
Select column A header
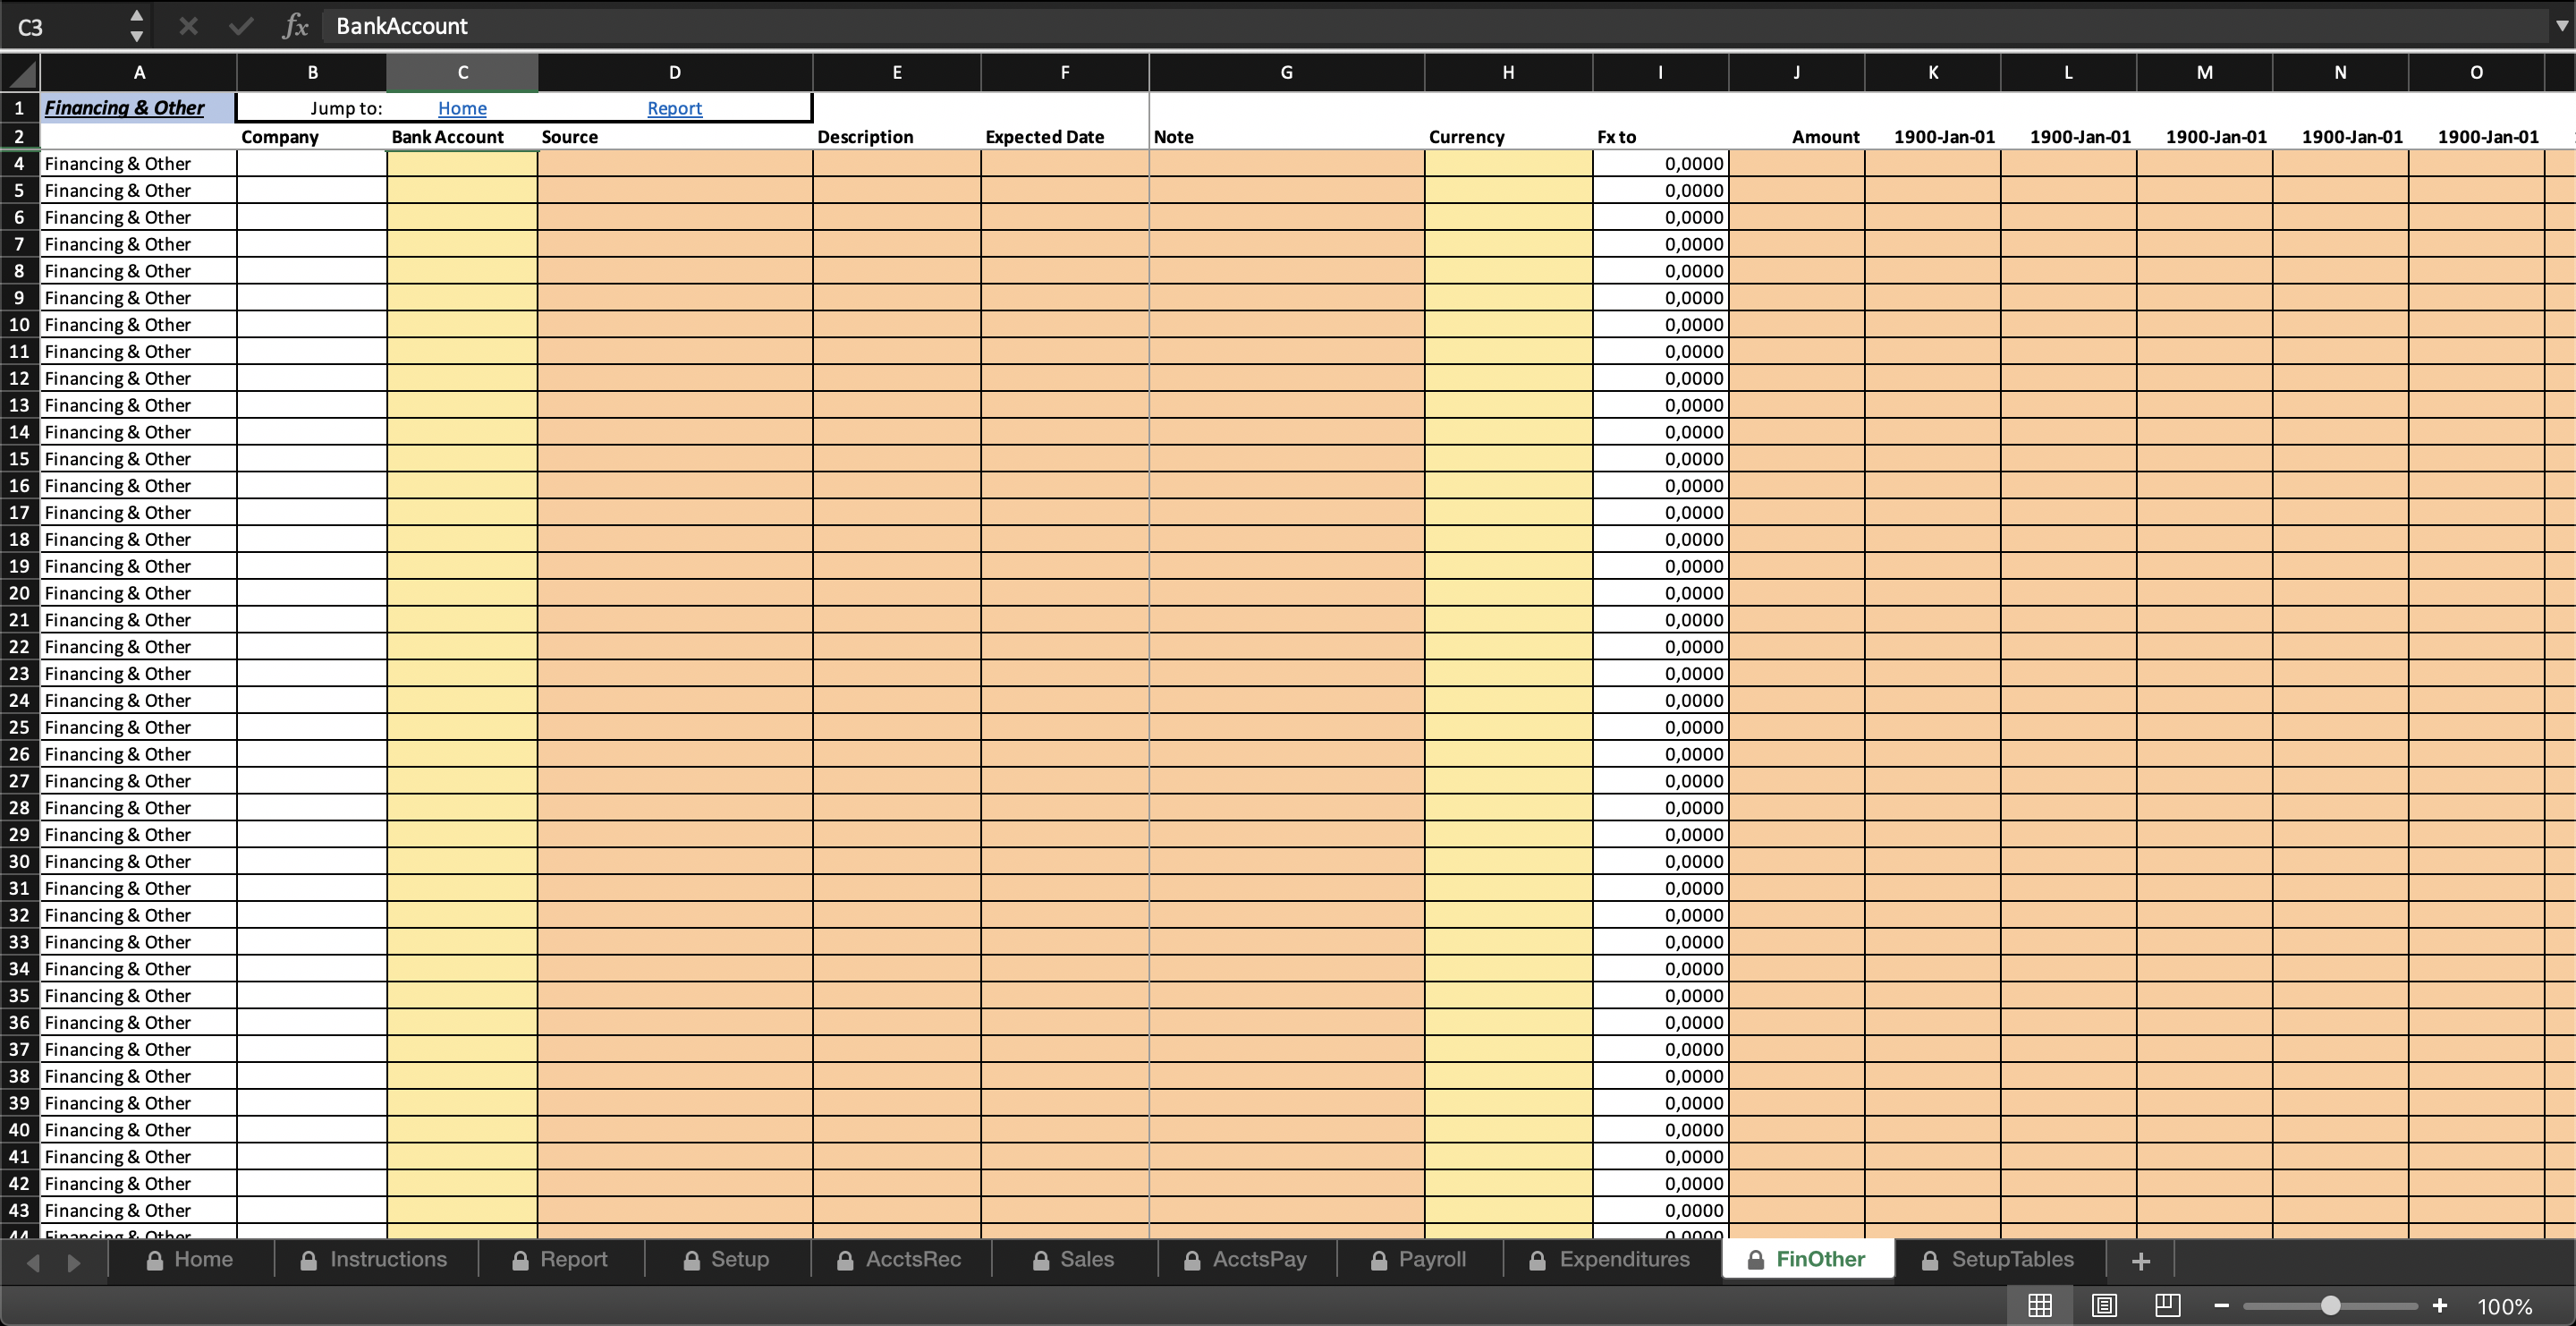click(139, 72)
